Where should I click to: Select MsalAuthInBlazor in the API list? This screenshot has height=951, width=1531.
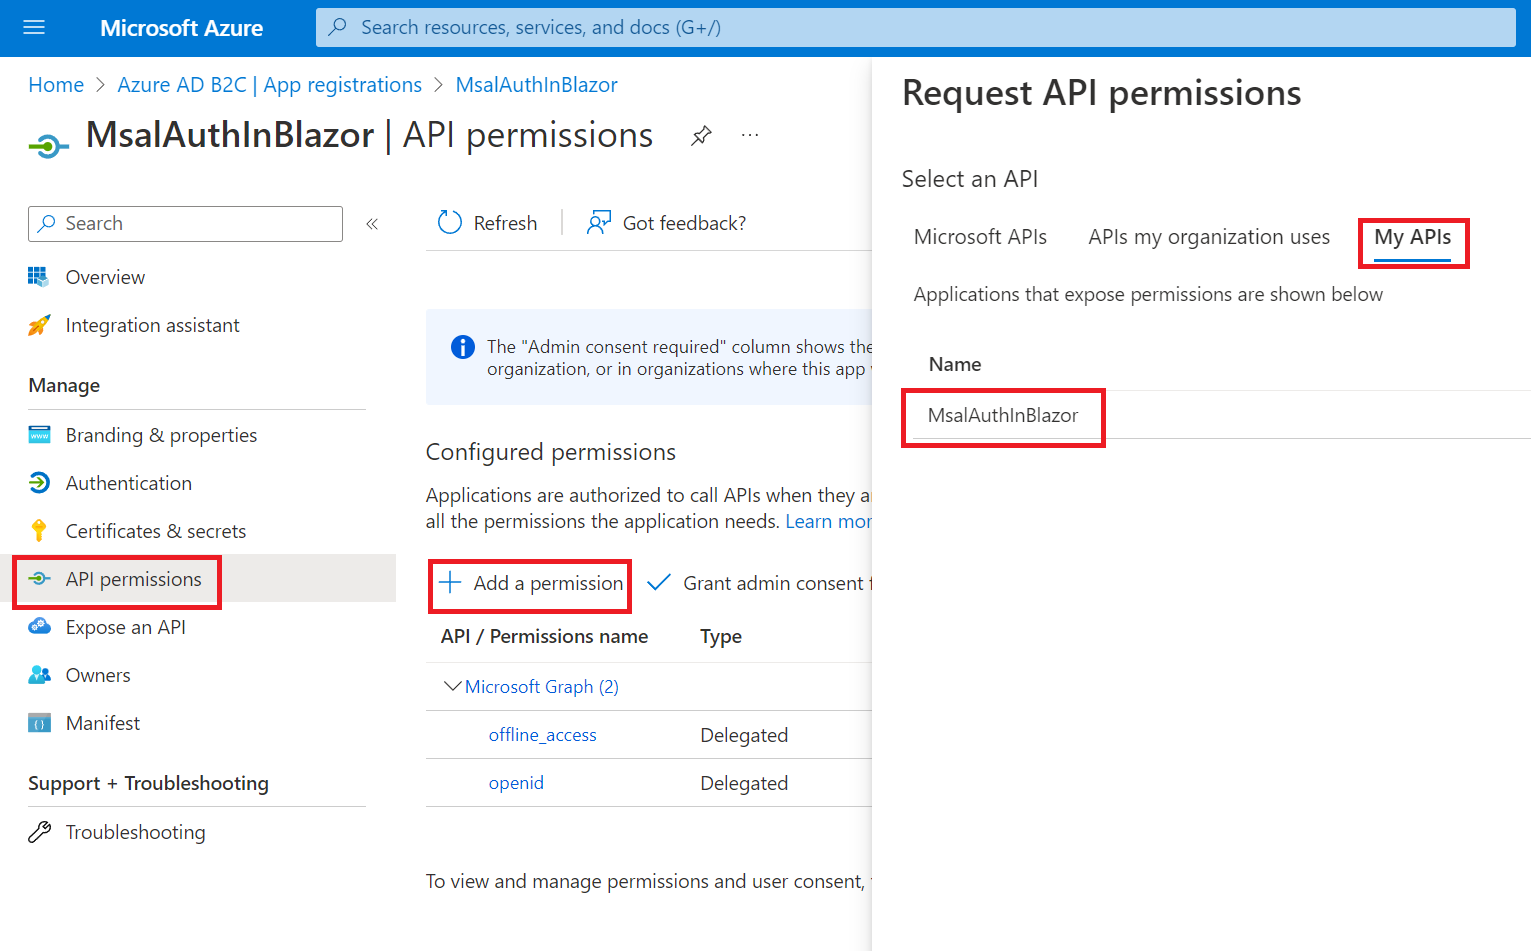coord(1003,415)
